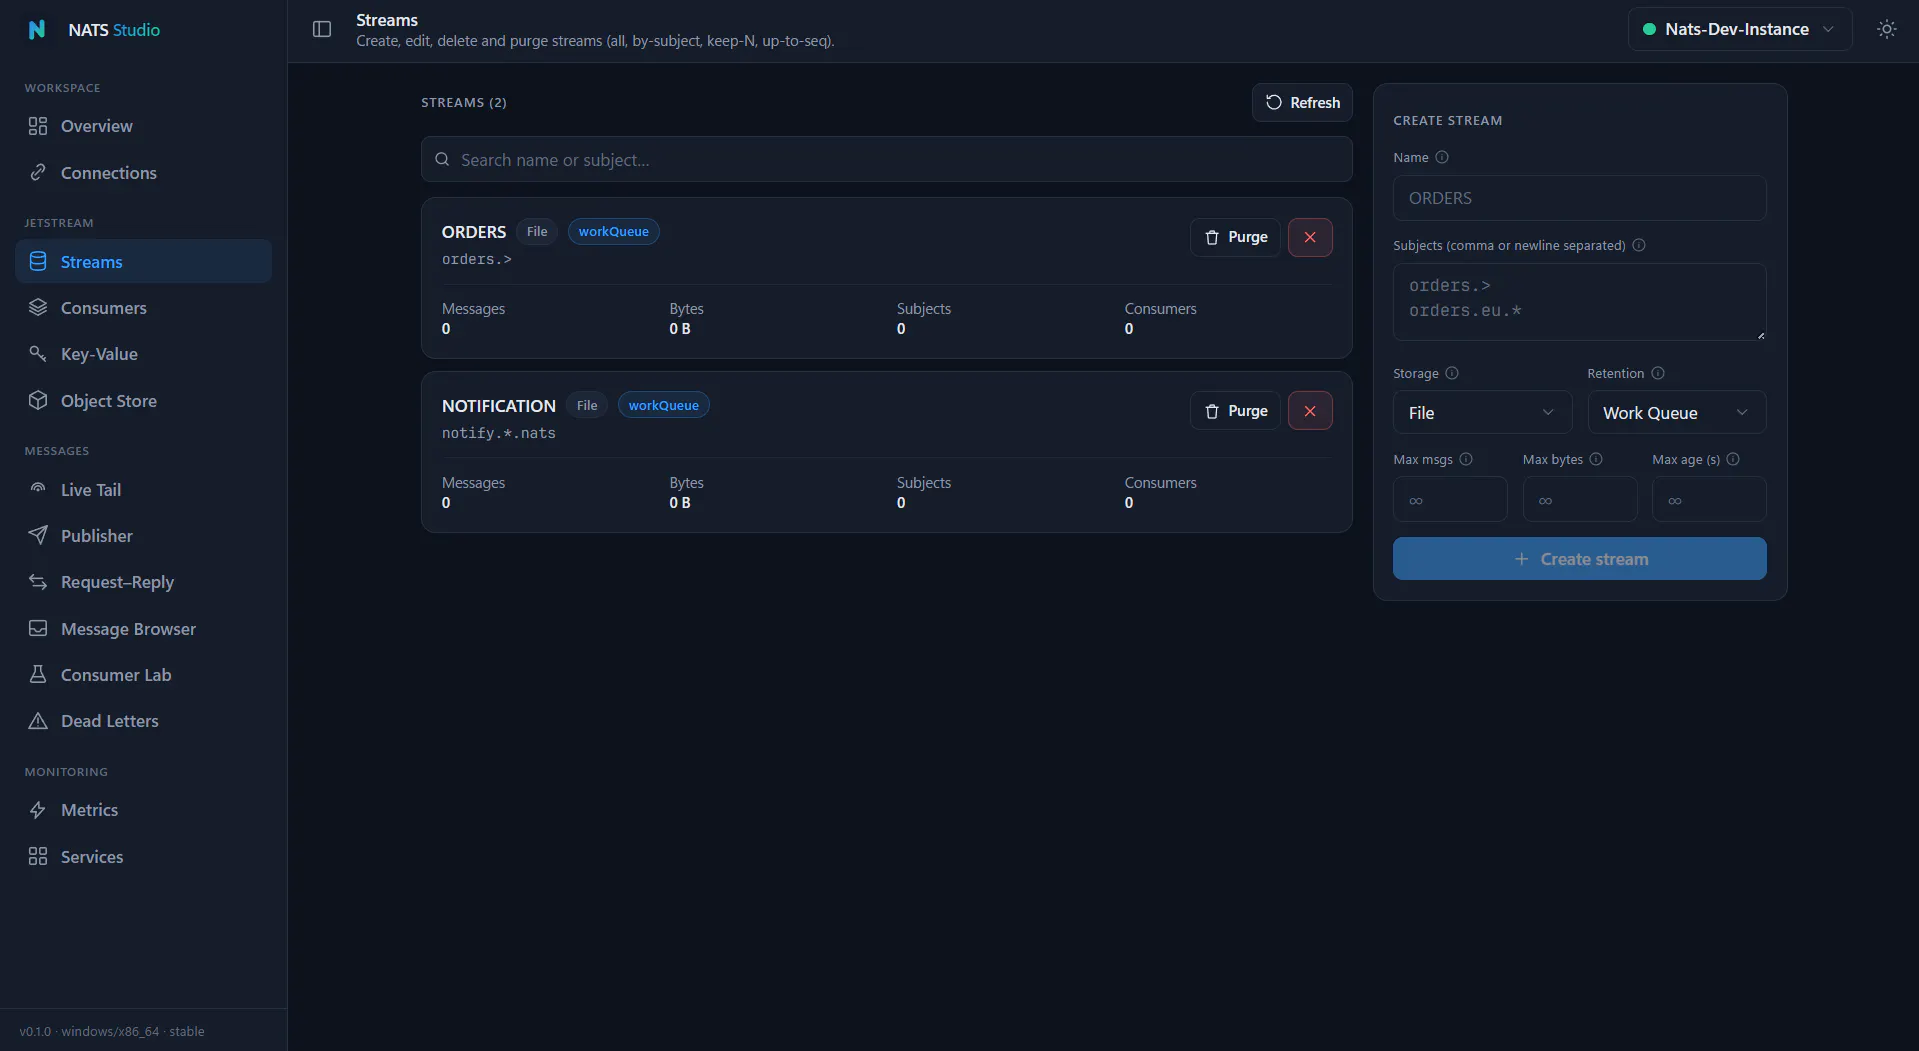Viewport: 1919px width, 1051px height.
Task: Click the File badge on ORDERS
Action: point(537,231)
